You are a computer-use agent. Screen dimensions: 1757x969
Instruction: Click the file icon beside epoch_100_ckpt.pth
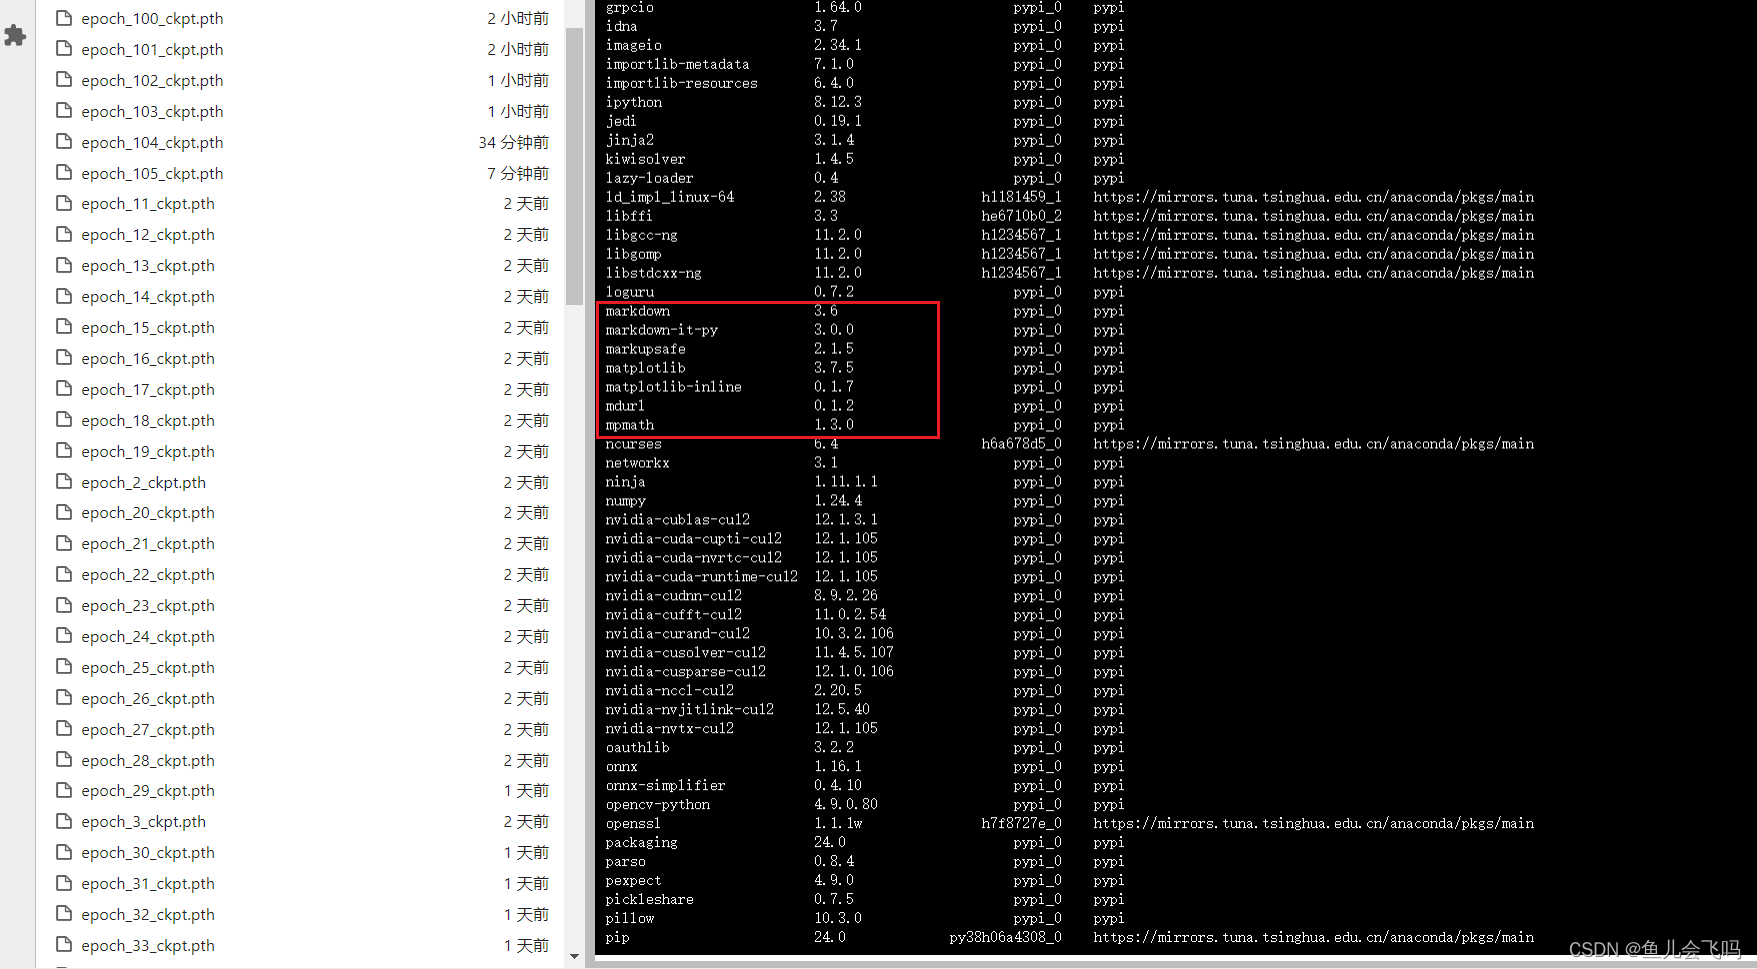tap(62, 17)
